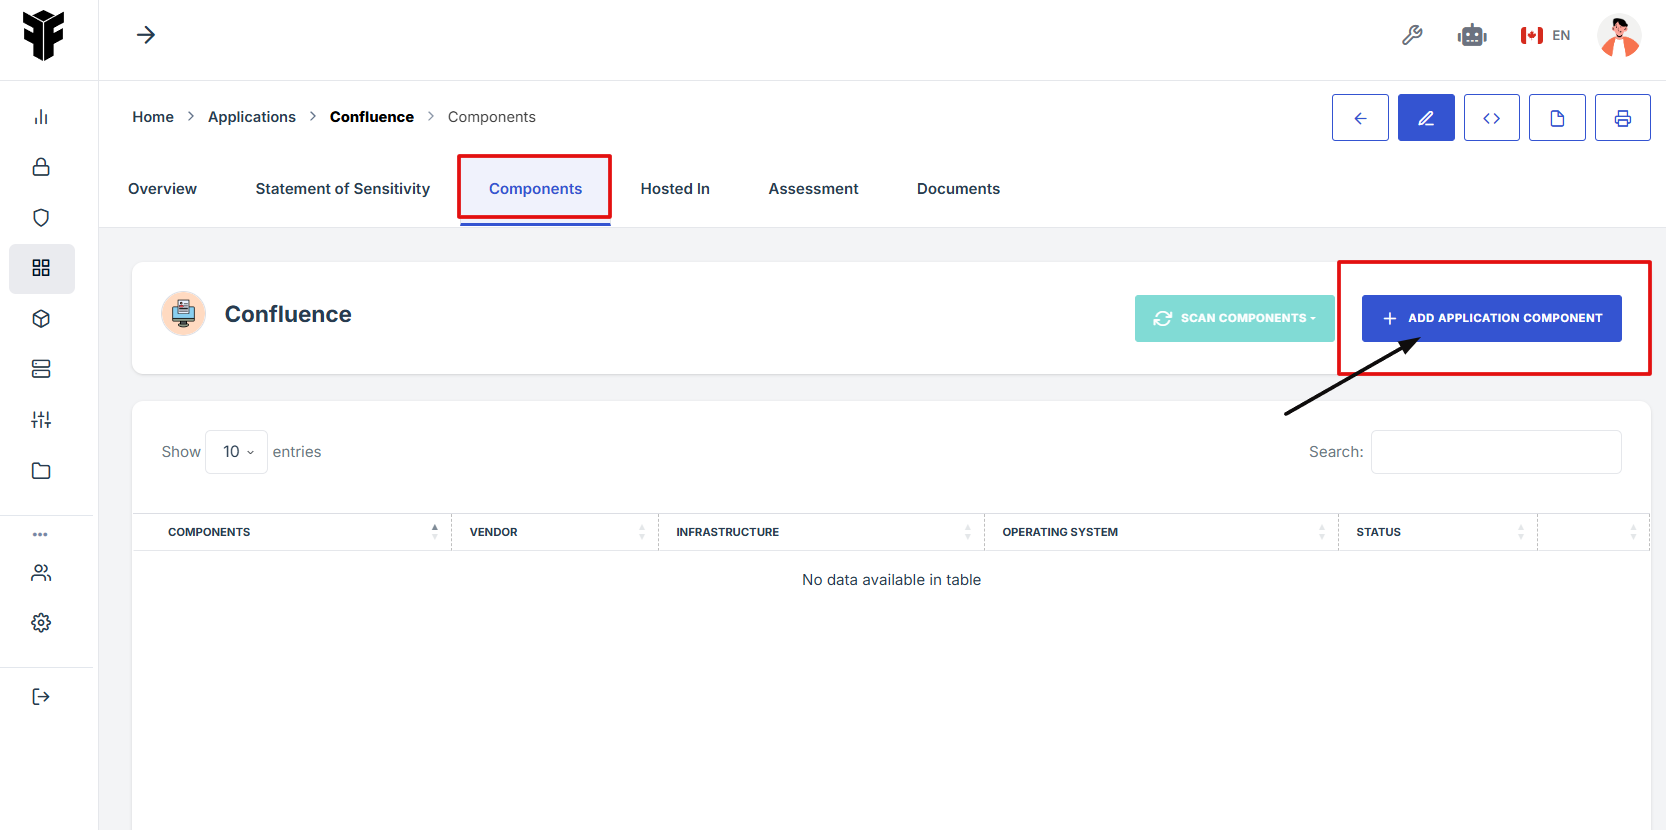The height and width of the screenshot is (830, 1666).
Task: Click the back arrow button
Action: (1360, 118)
